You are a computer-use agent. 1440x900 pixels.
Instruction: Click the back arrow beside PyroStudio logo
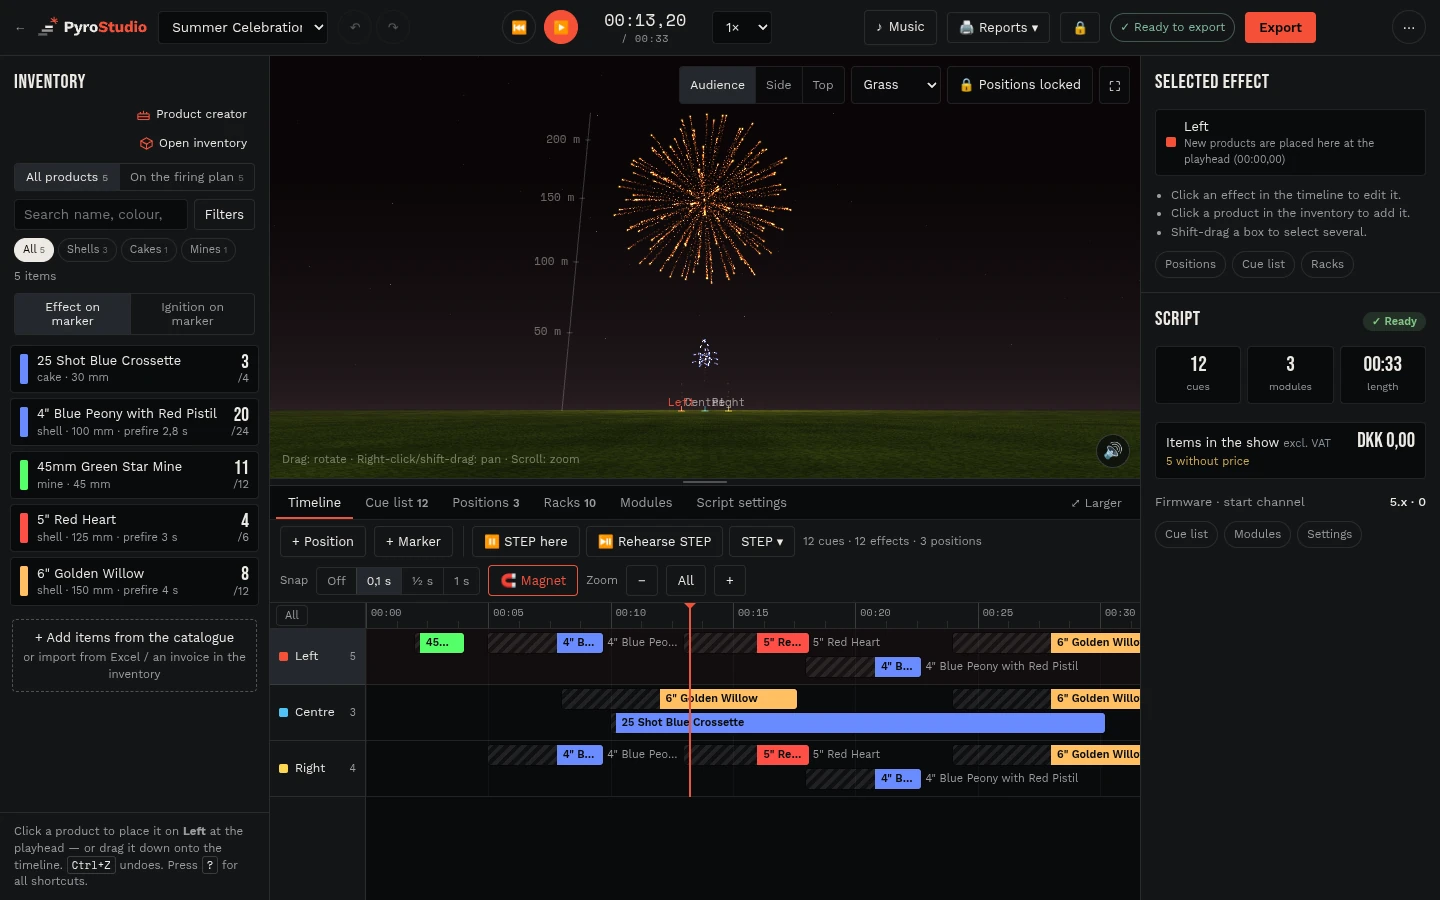pos(20,28)
